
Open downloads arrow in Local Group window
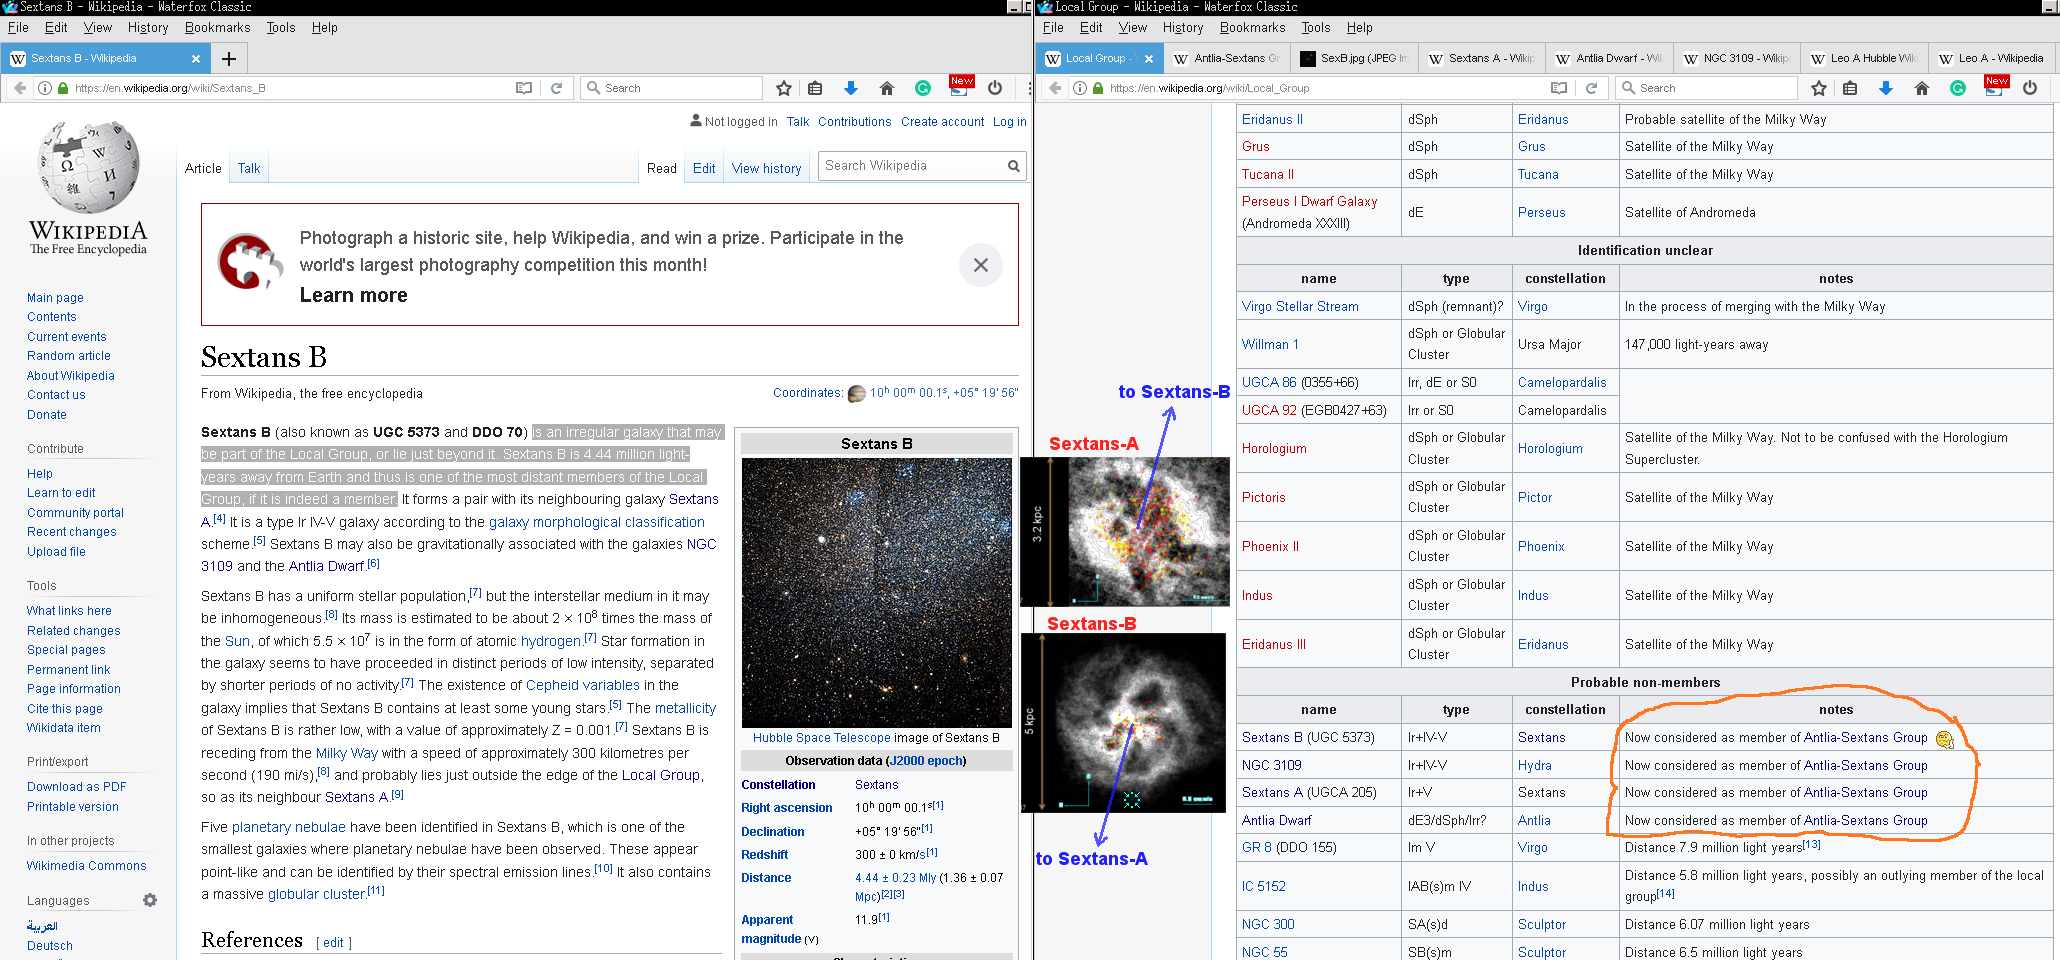[1886, 88]
